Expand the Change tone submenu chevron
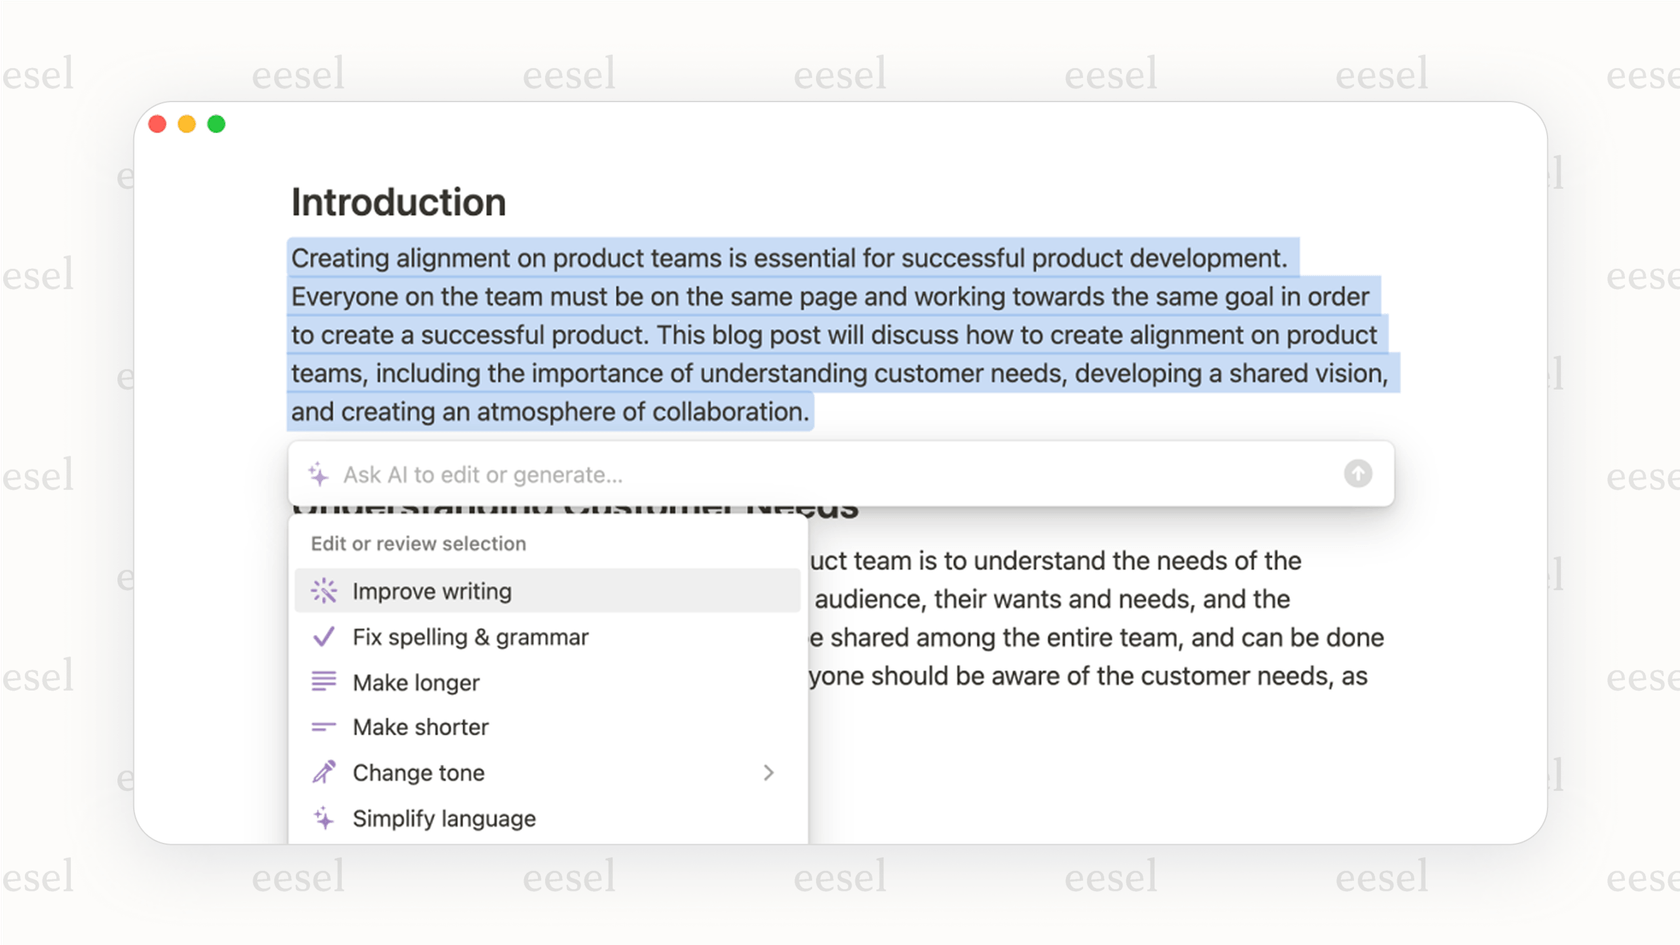 click(768, 772)
